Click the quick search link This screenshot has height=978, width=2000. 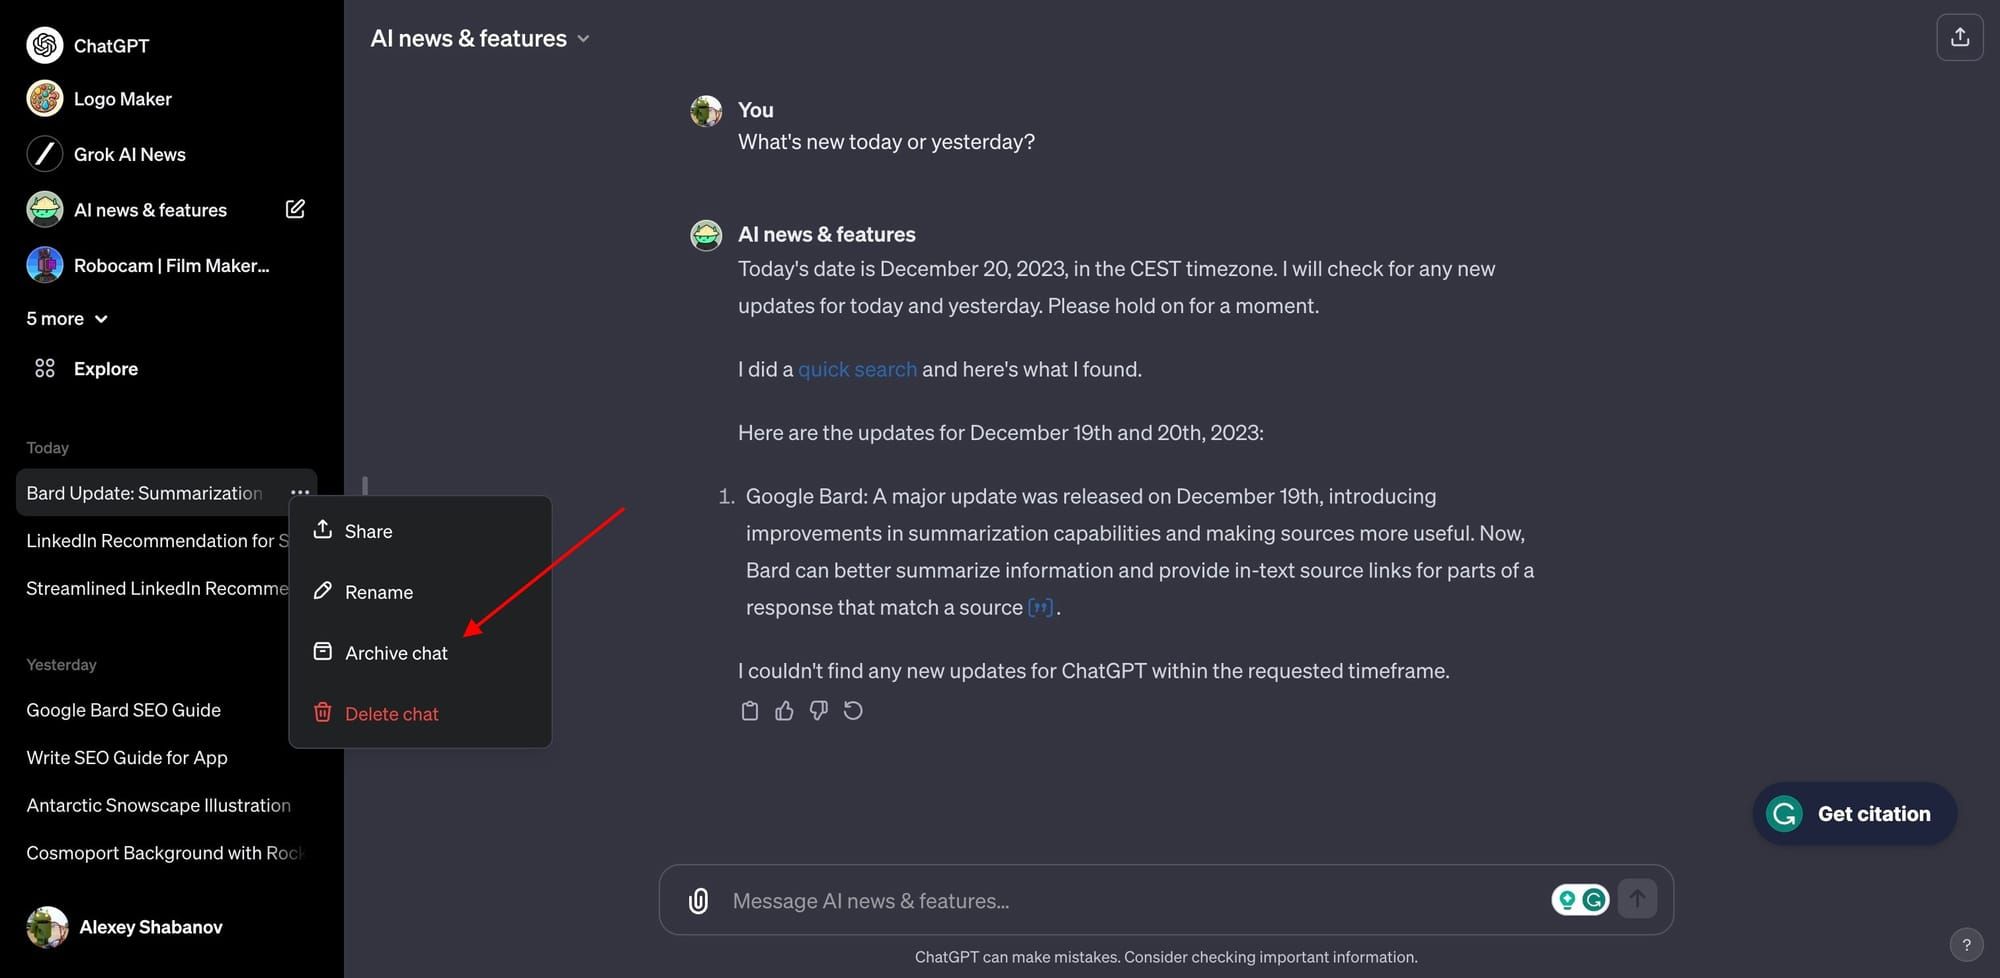click(x=857, y=368)
